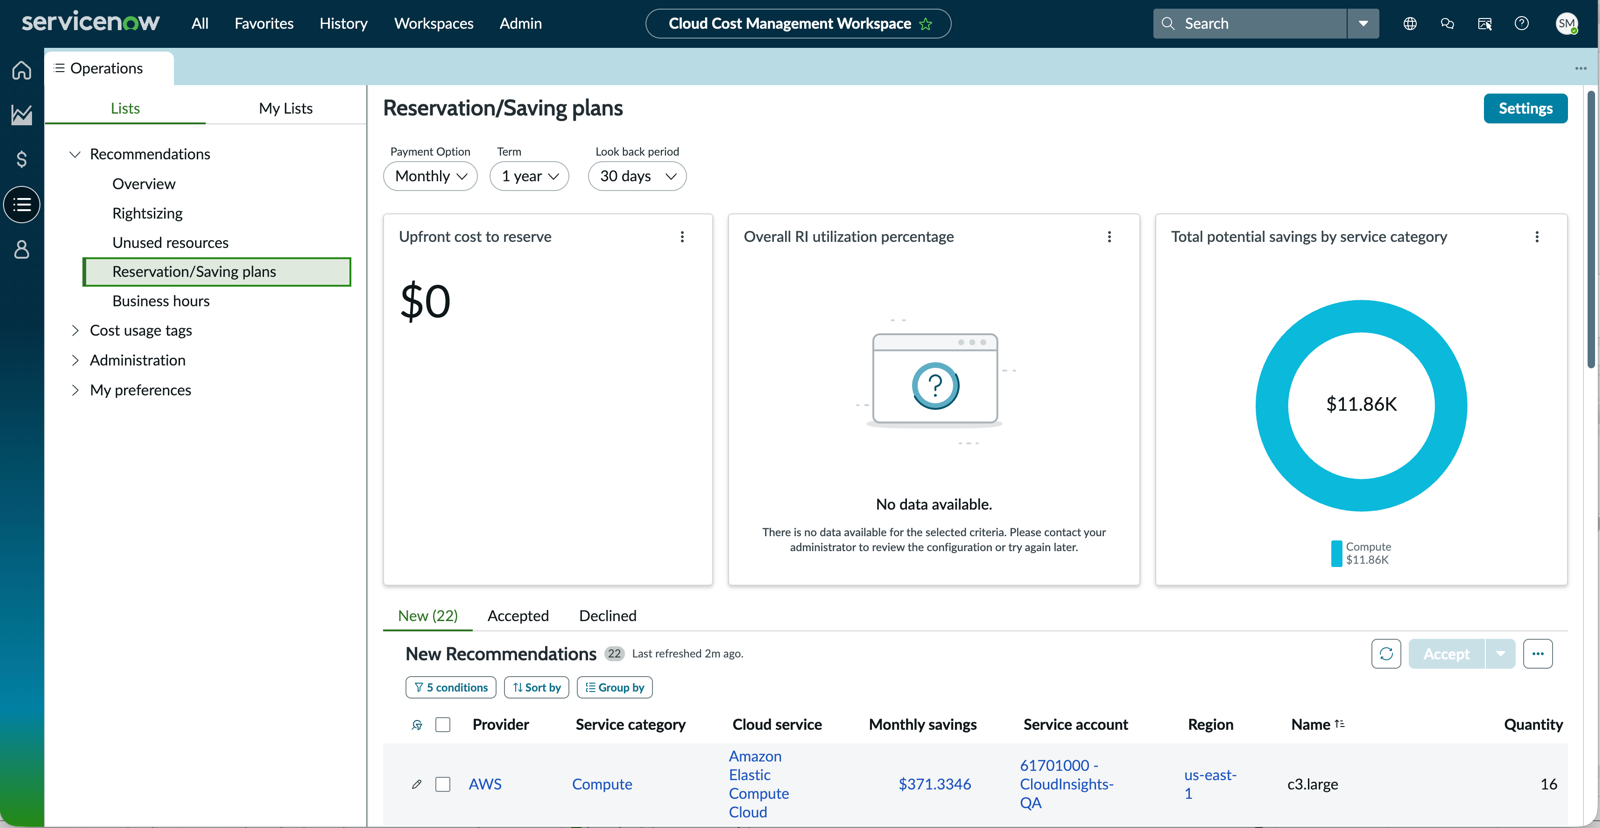Click the blue Settings button
1600x828 pixels.
[x=1525, y=108]
